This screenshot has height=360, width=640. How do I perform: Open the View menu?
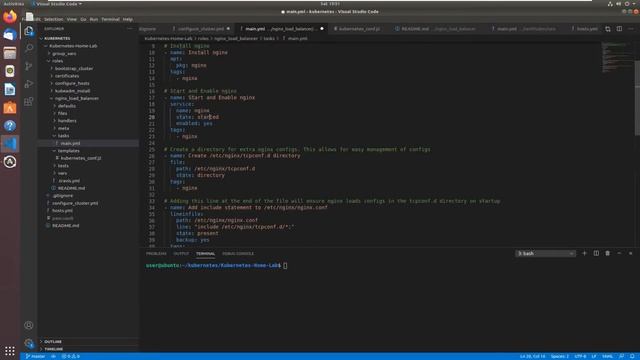pos(71,19)
